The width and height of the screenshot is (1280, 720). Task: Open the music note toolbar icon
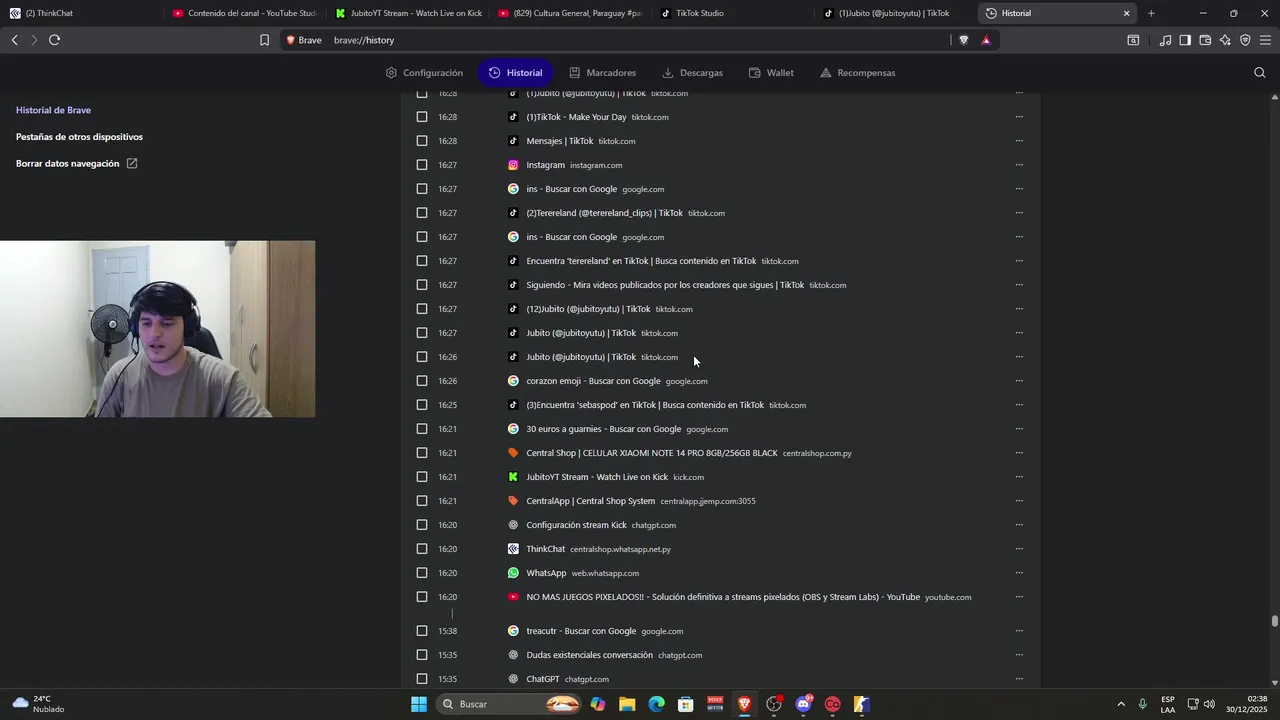(1165, 40)
